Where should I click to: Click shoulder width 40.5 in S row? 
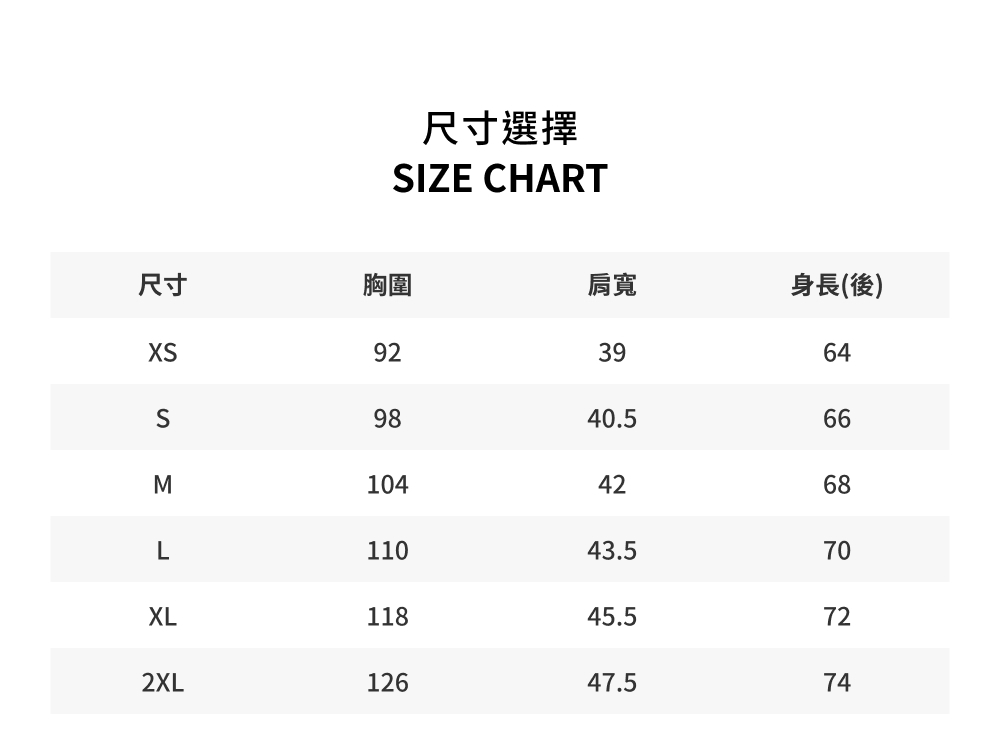[612, 419]
